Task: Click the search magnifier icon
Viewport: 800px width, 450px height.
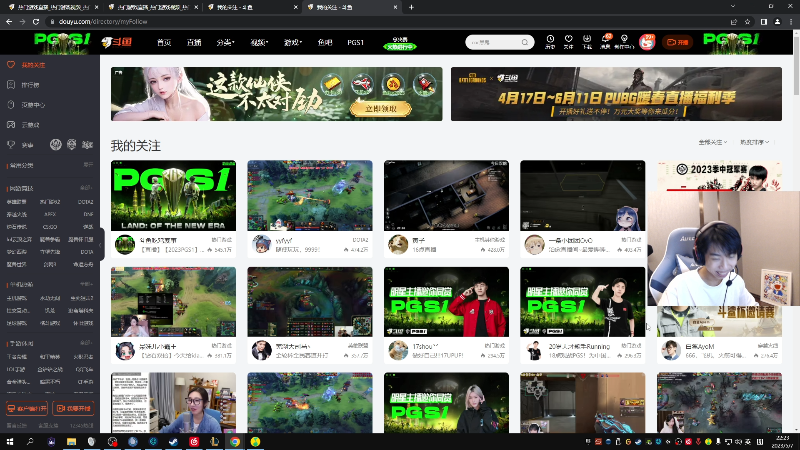Action: 524,42
